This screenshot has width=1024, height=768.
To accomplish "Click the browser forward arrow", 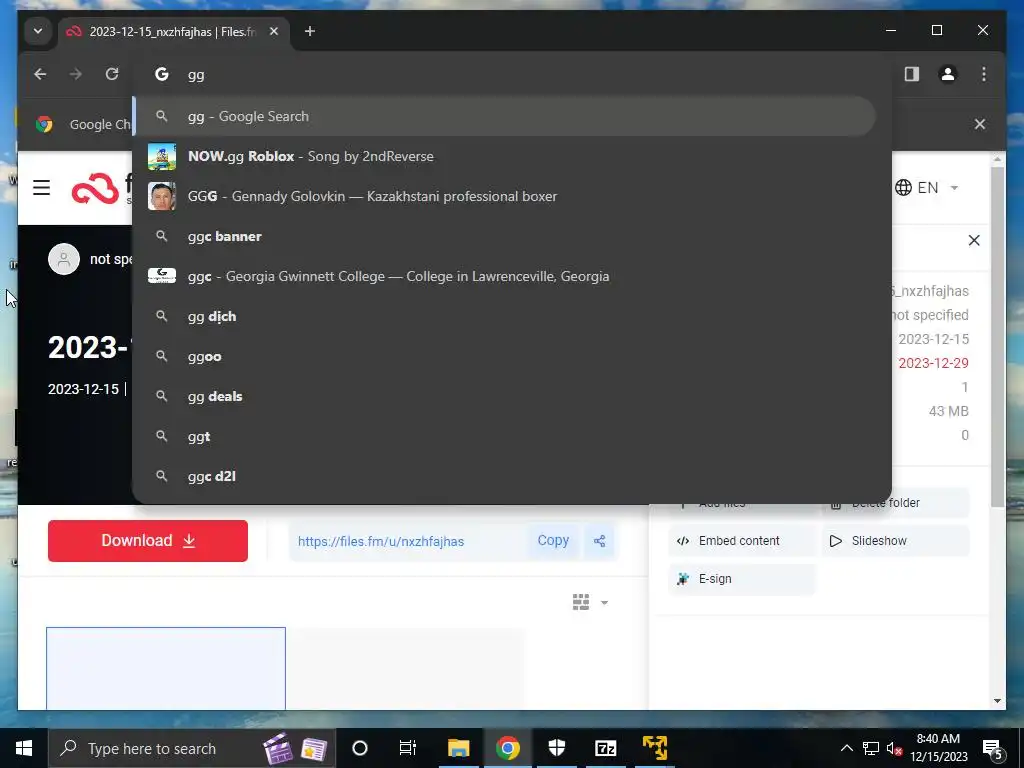I will click(x=76, y=74).
